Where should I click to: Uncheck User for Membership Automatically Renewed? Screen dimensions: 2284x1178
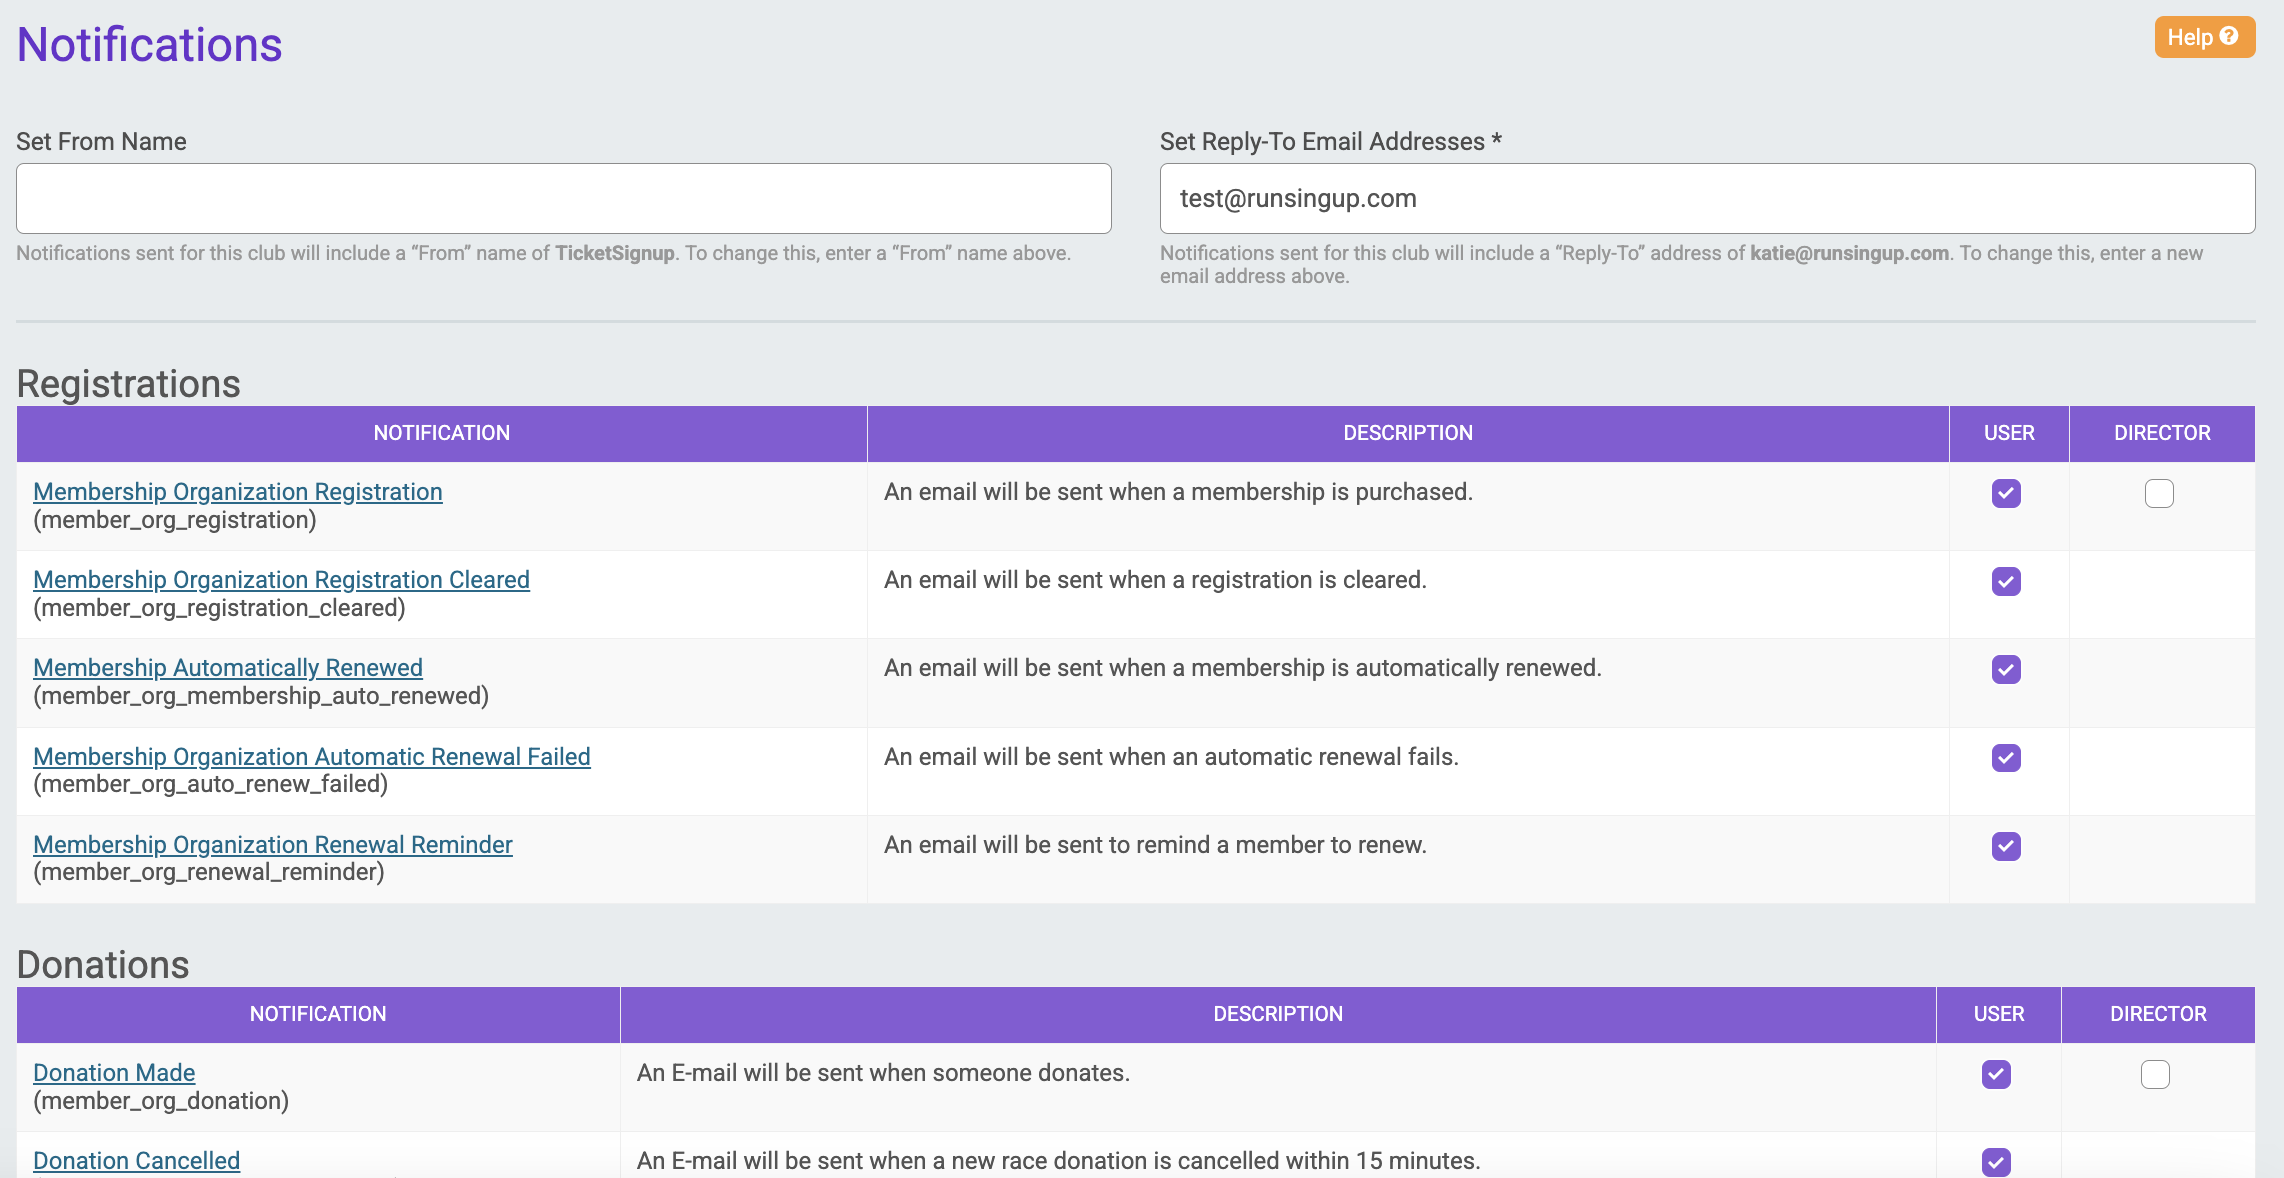[2006, 669]
